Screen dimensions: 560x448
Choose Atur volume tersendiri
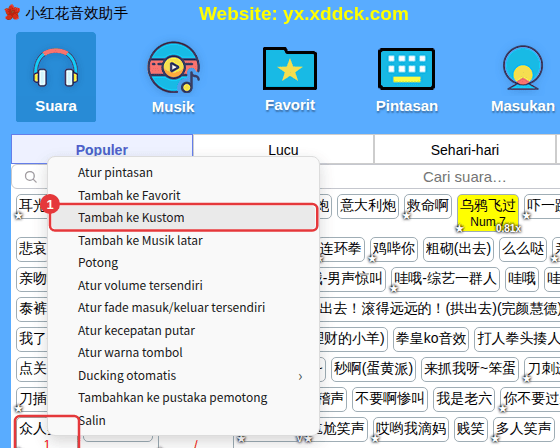183,285
